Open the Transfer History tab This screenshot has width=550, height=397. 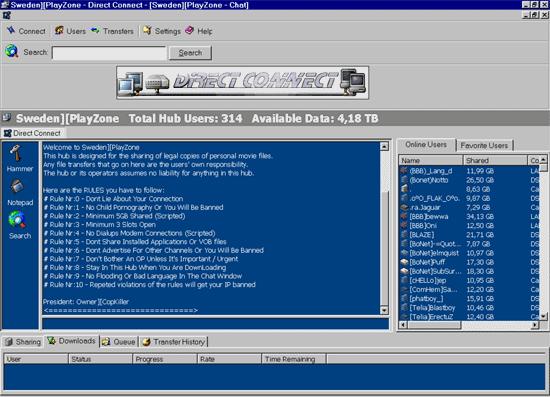pyautogui.click(x=174, y=342)
